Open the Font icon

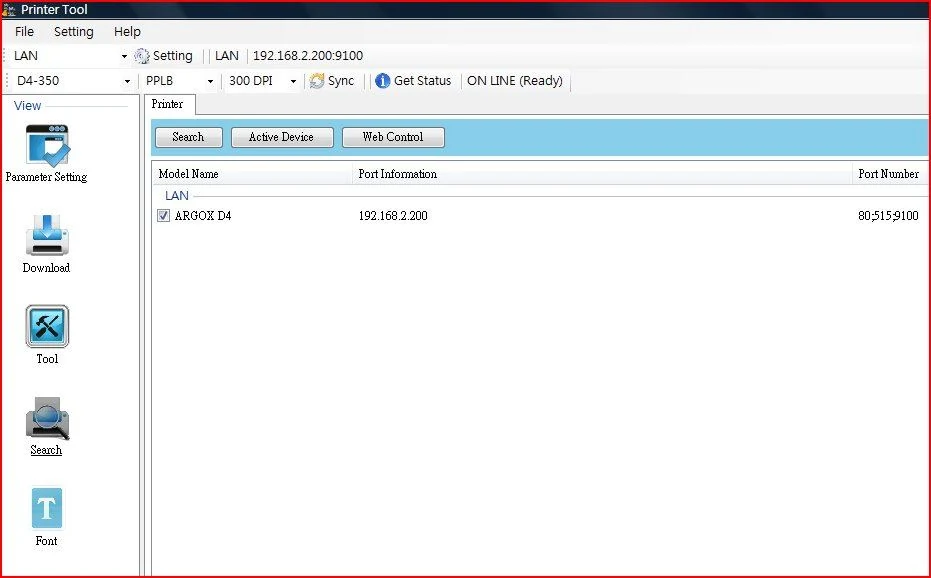point(47,508)
